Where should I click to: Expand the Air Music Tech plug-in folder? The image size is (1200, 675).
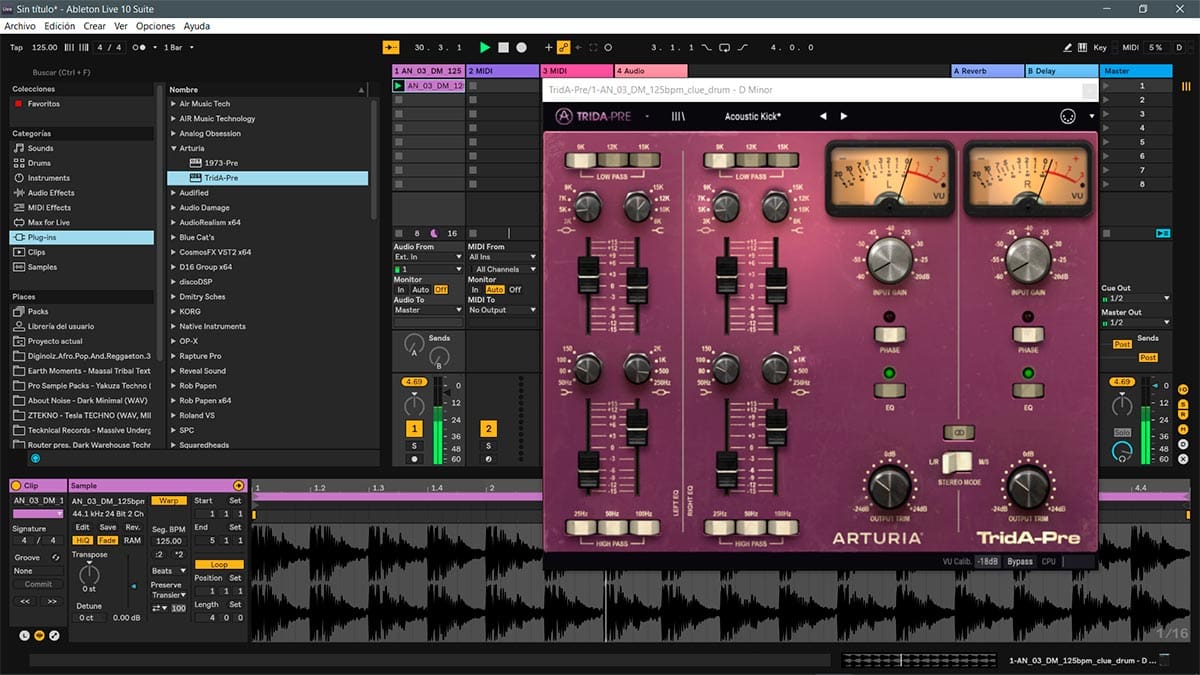[173, 104]
